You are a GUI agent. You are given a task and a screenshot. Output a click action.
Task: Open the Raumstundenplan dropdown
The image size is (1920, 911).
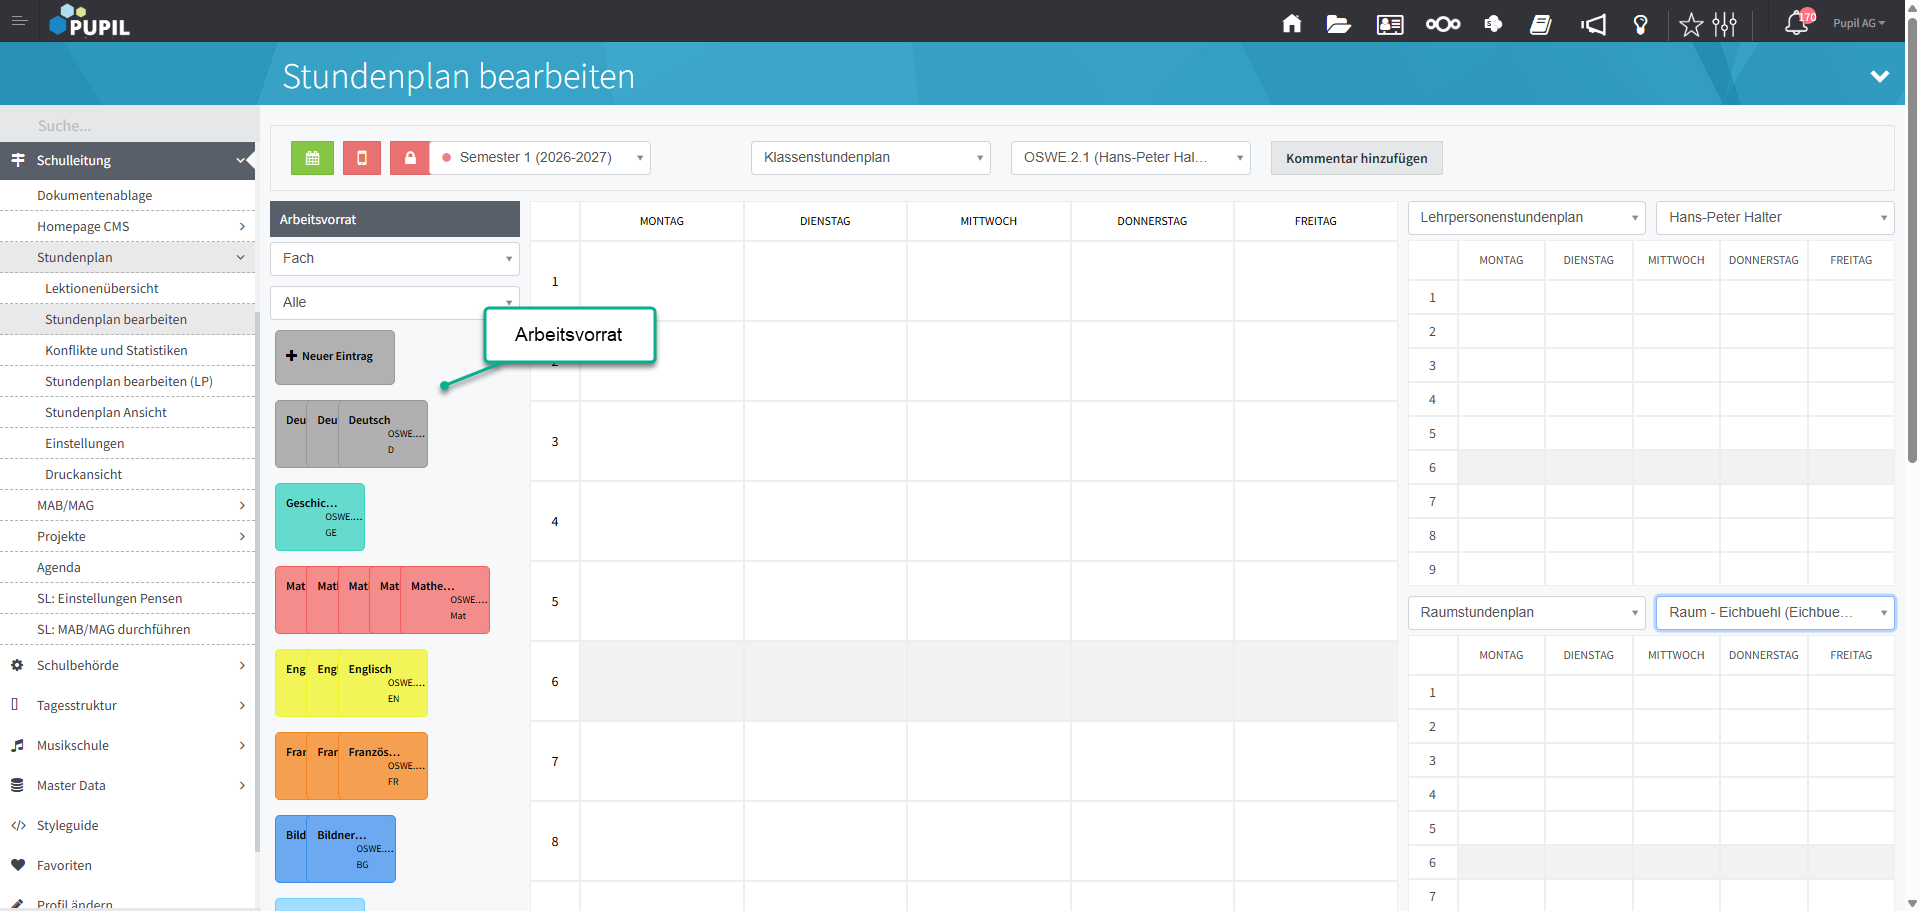click(x=1526, y=613)
